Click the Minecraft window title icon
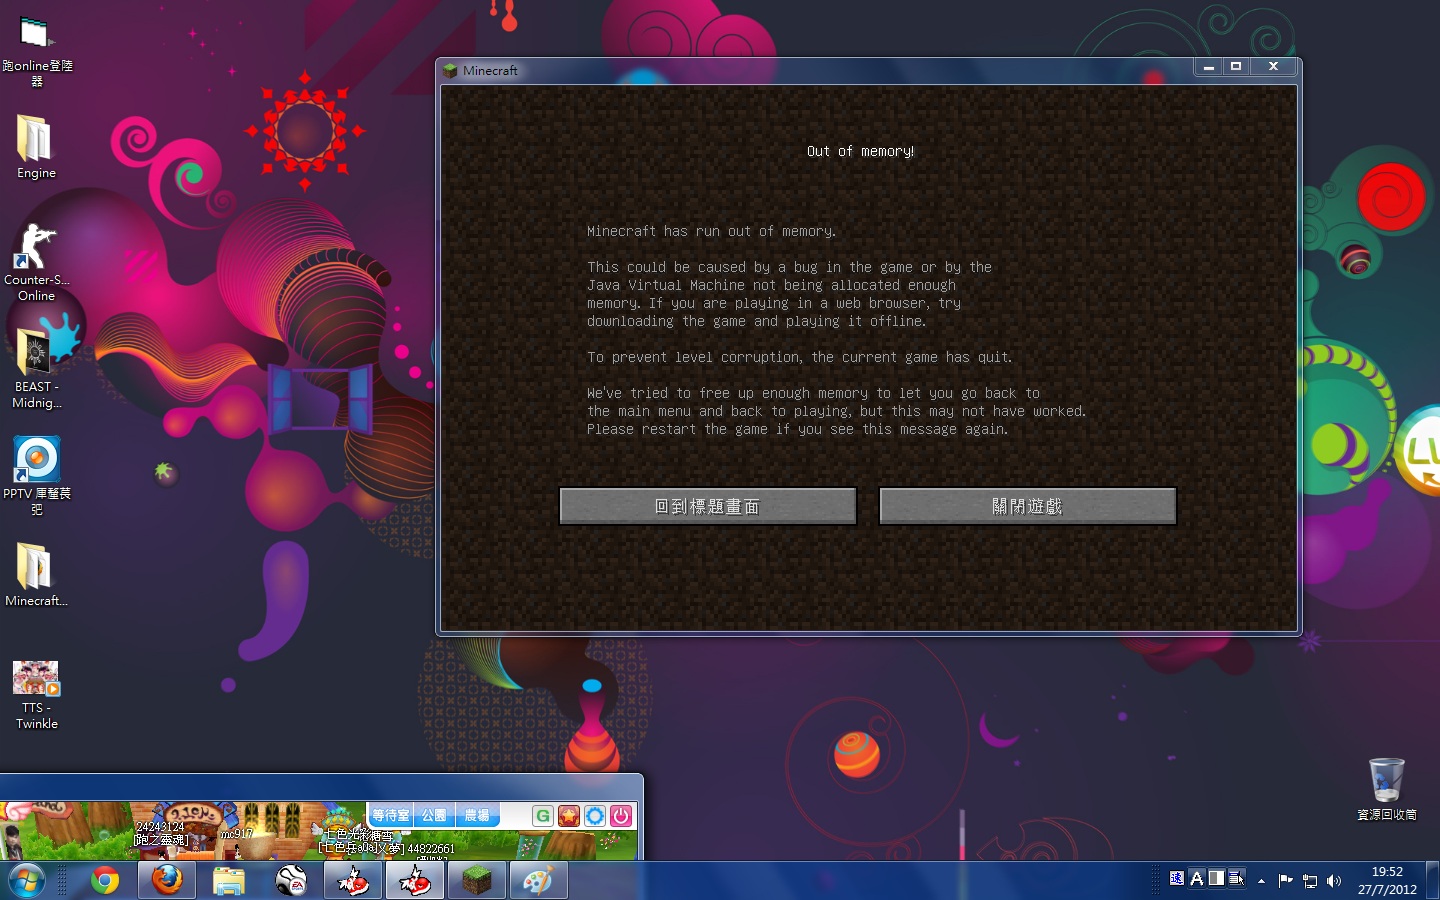The width and height of the screenshot is (1440, 900). click(450, 70)
